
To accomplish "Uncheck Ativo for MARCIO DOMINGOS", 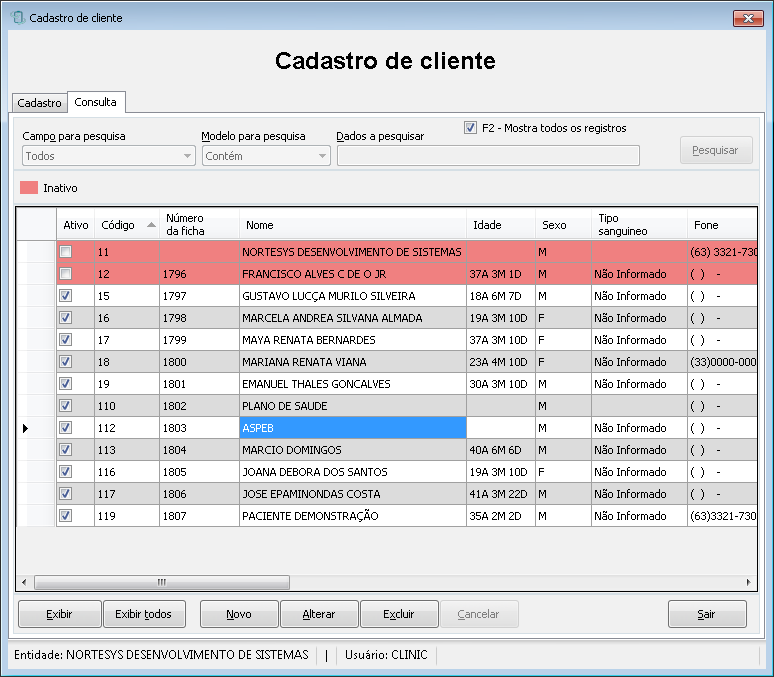I will (66, 450).
